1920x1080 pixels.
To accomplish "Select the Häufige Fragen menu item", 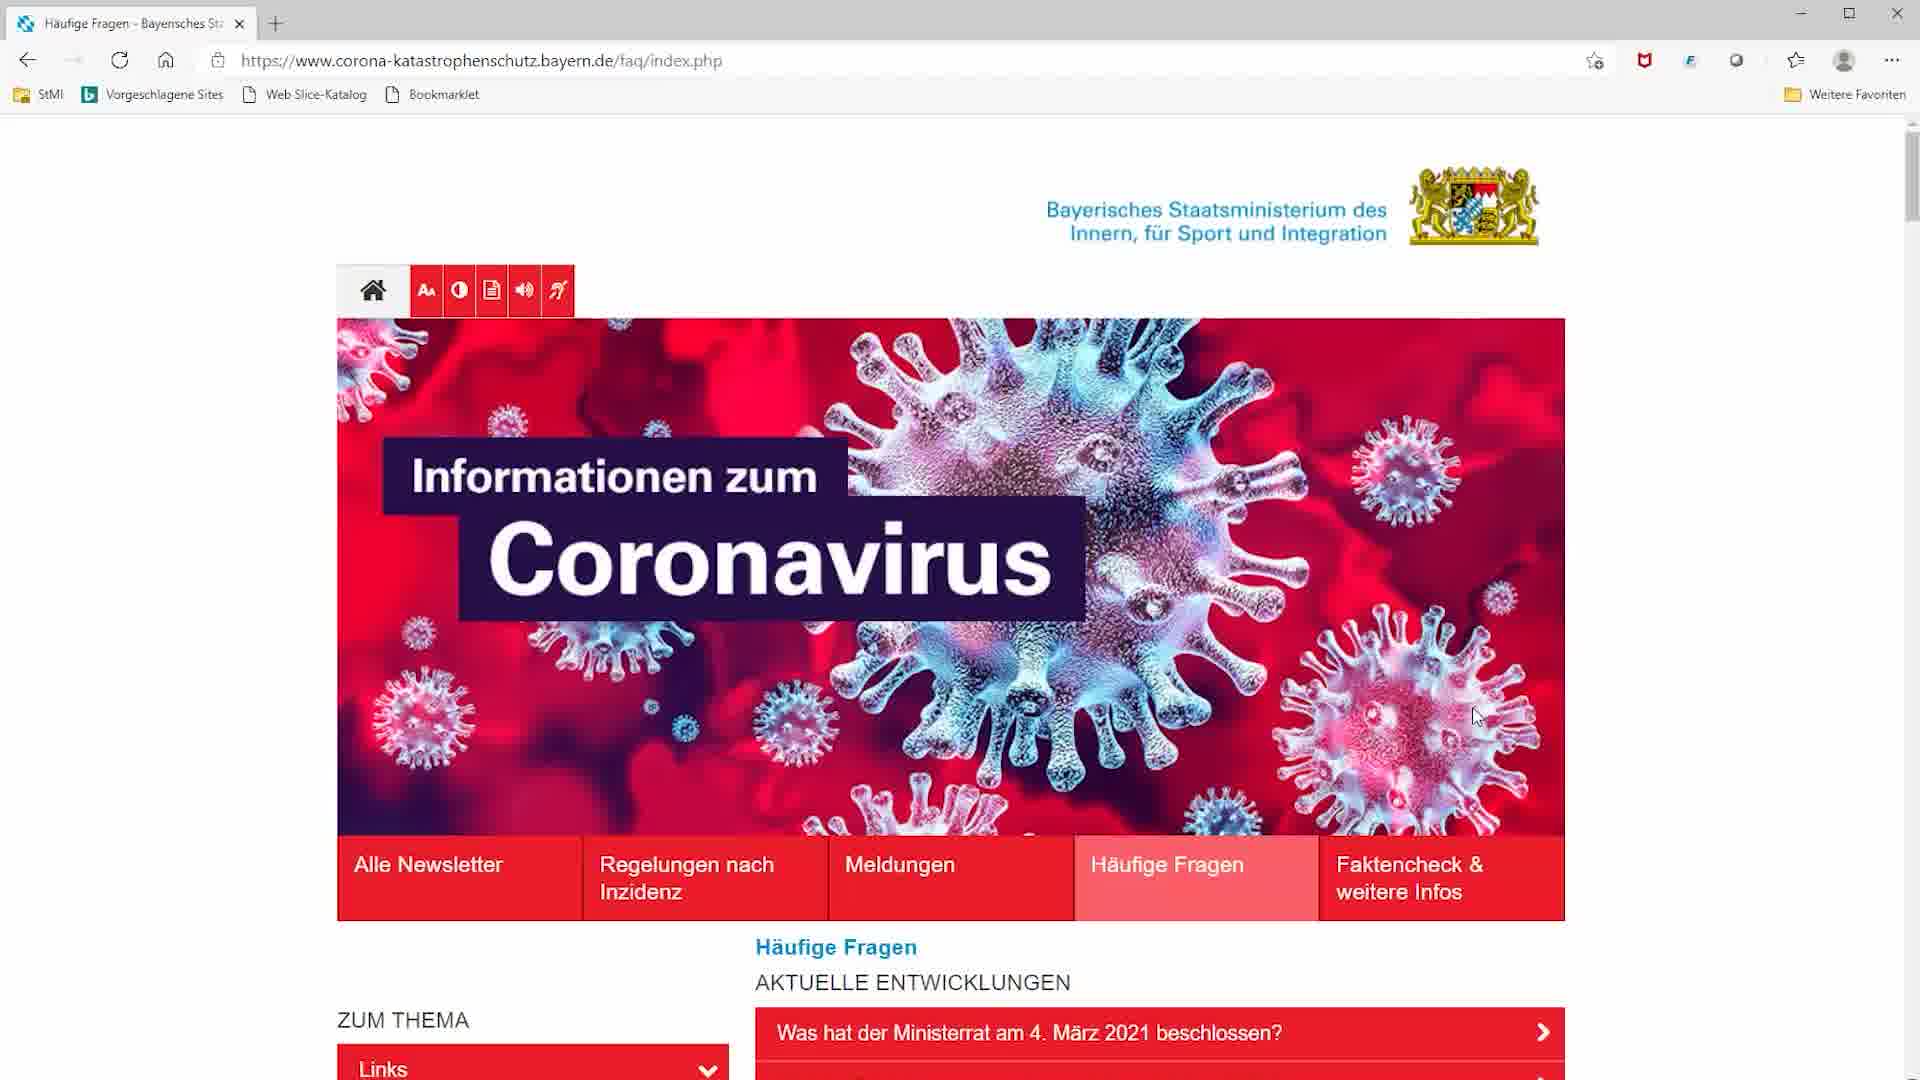I will pos(1196,878).
